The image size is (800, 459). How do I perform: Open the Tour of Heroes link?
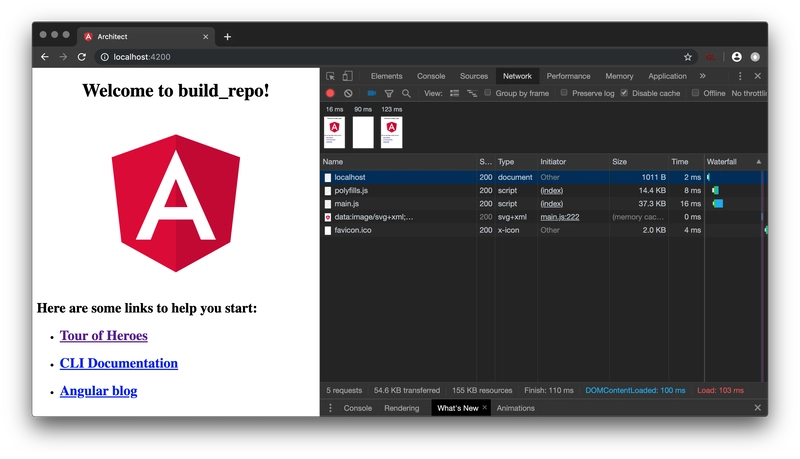click(104, 336)
